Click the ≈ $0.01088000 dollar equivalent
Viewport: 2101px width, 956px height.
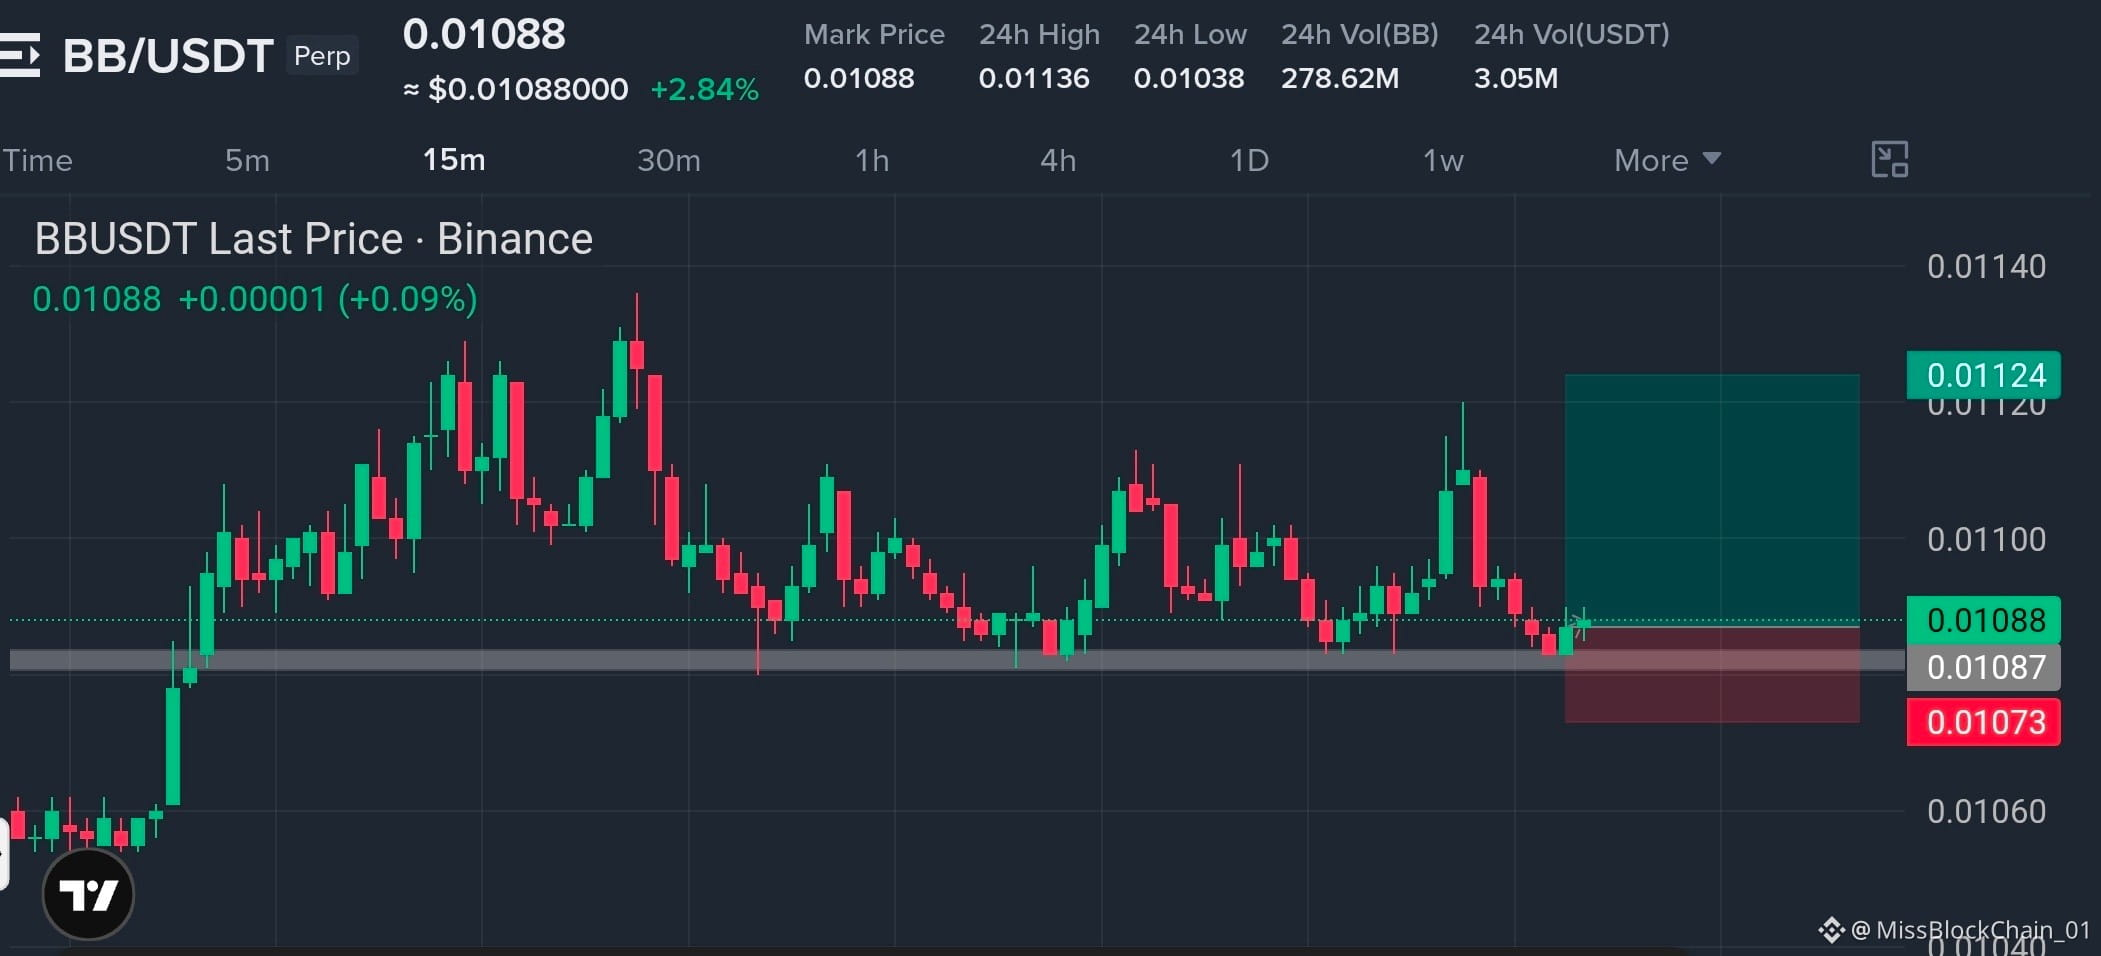click(516, 89)
